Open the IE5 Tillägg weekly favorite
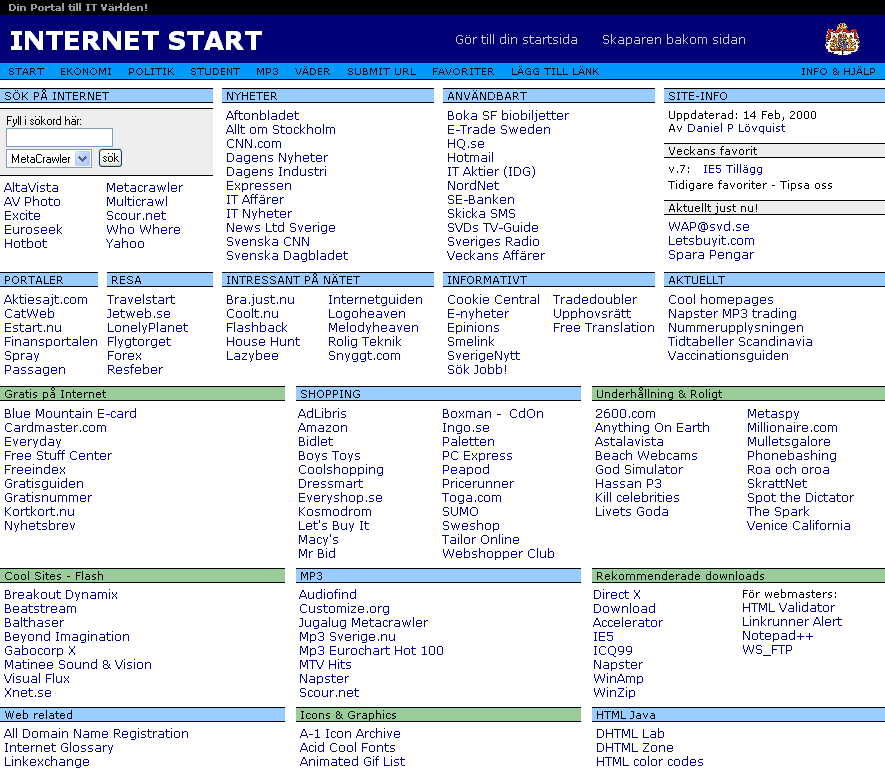Screen dimensions: 885x769 733,169
